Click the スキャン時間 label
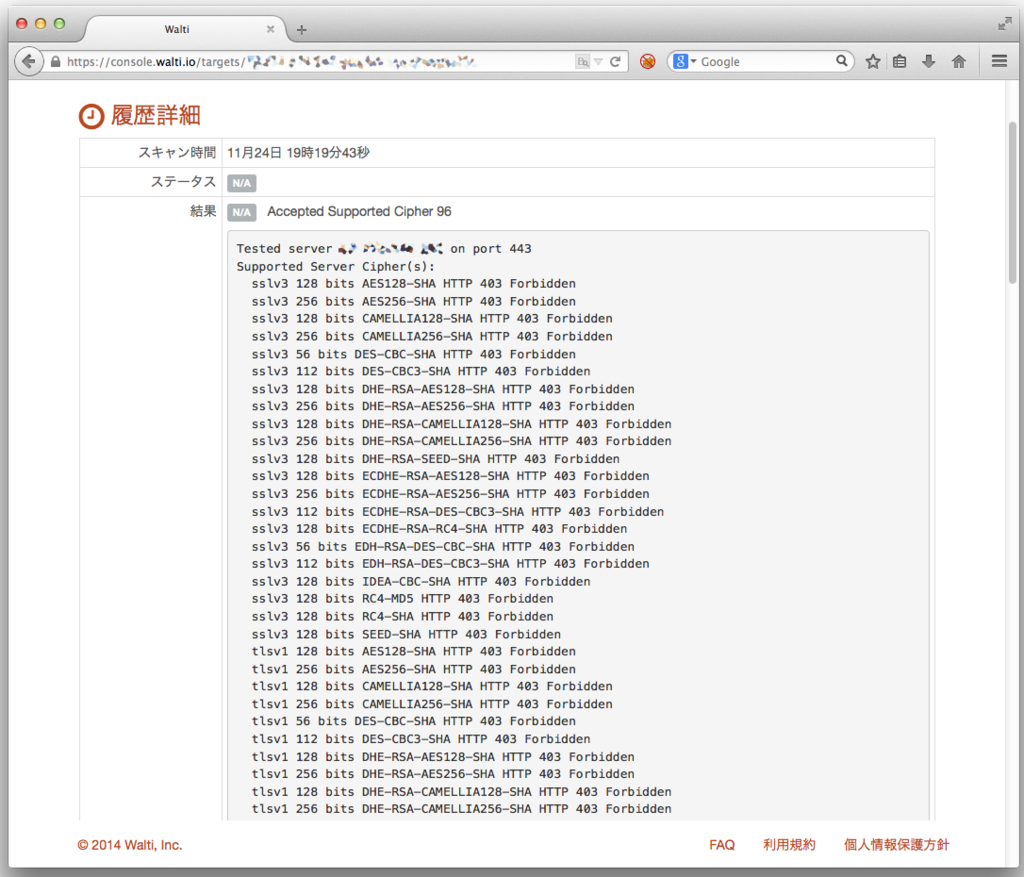The width and height of the screenshot is (1024, 877). coord(176,153)
